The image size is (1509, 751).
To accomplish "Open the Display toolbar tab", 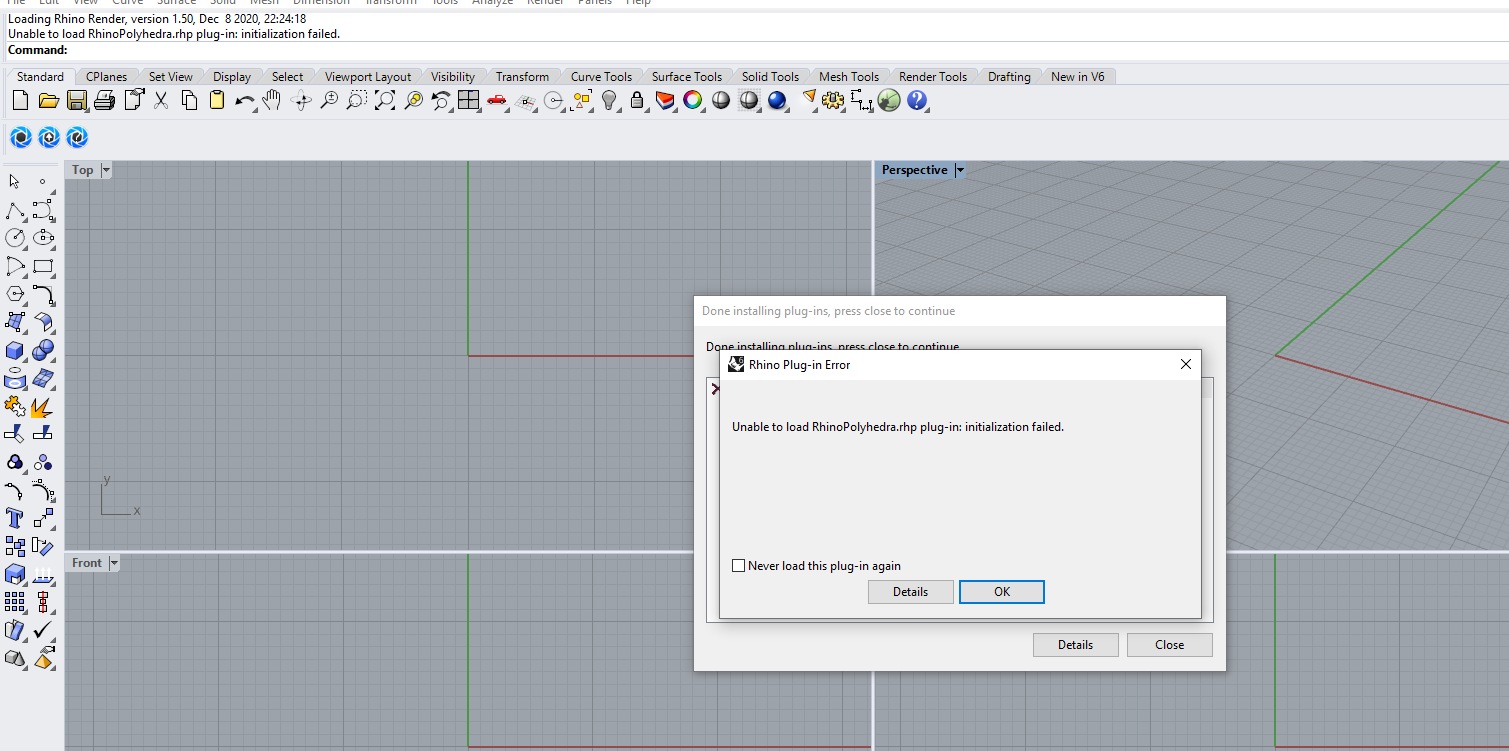I will [x=232, y=77].
